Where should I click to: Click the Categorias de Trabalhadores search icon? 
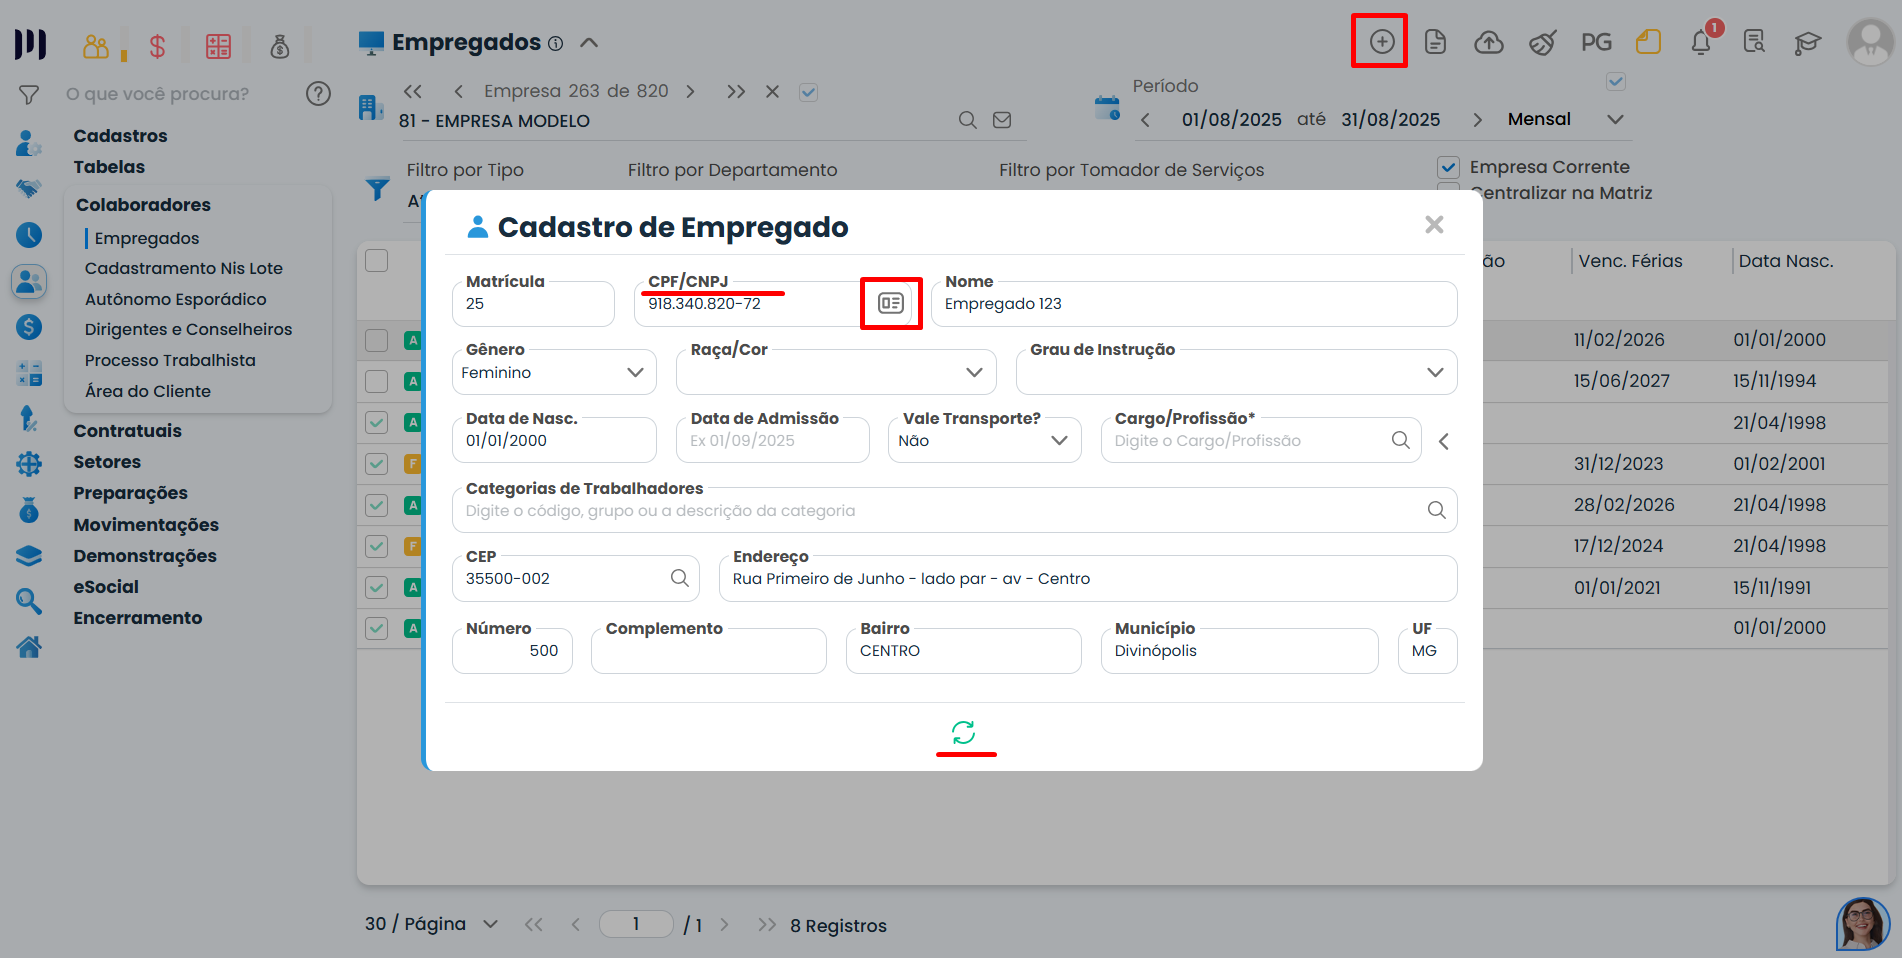[x=1437, y=510]
